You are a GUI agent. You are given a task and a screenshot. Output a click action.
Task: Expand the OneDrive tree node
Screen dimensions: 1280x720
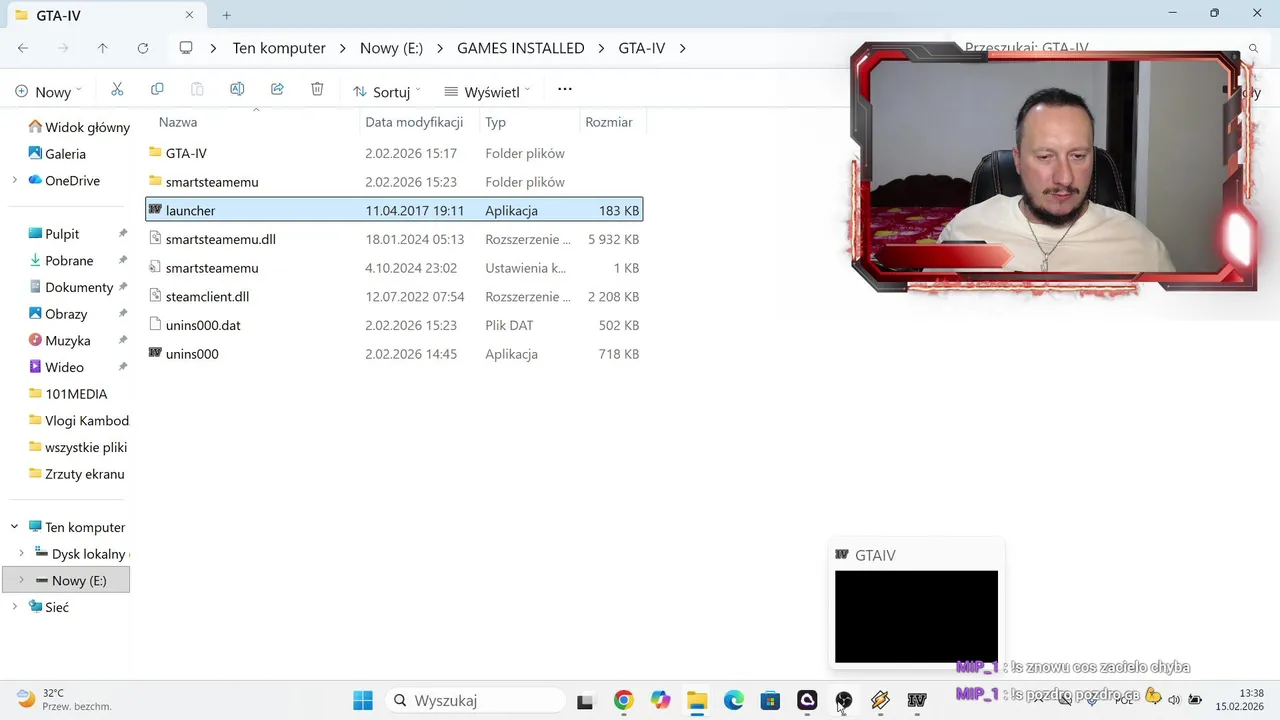point(14,181)
